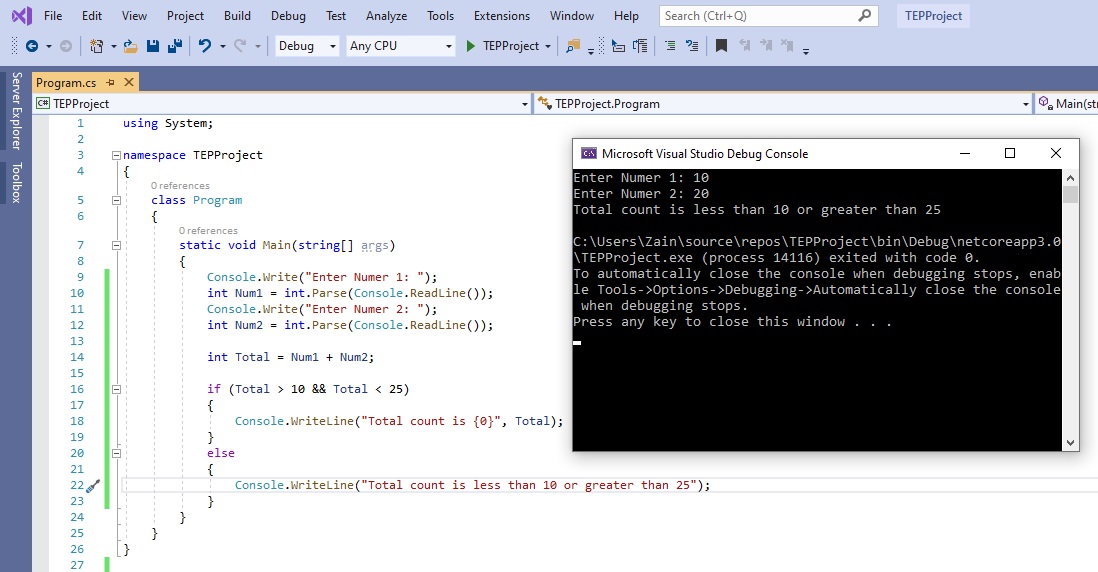This screenshot has height=572, width=1098.
Task: Open the Analyze menu
Action: tap(387, 15)
